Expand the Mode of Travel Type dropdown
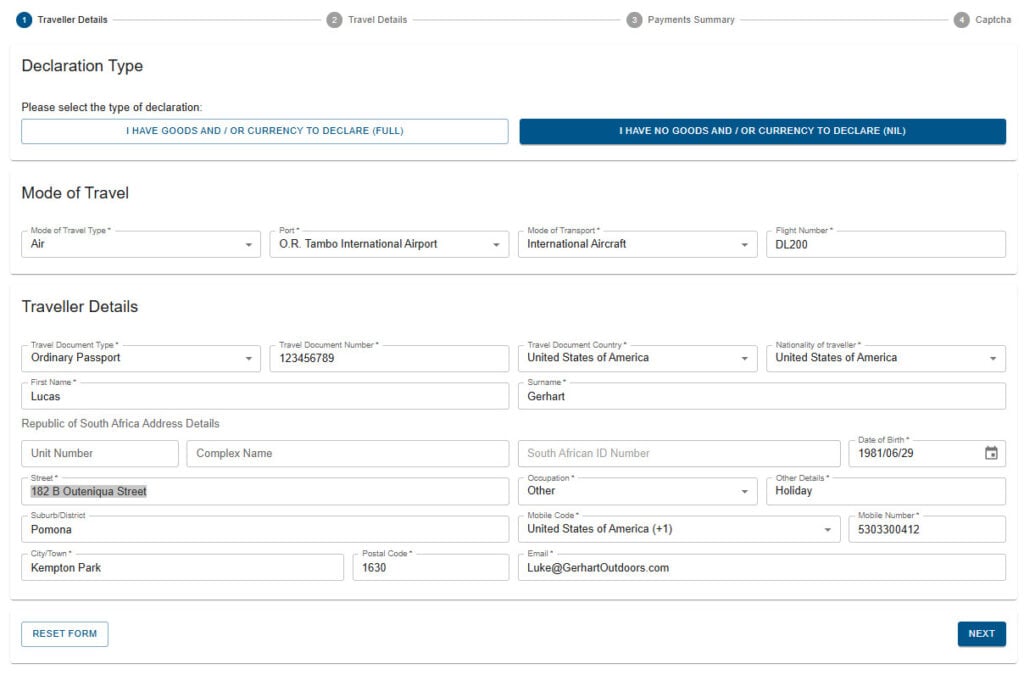This screenshot has width=1024, height=675. click(141, 244)
